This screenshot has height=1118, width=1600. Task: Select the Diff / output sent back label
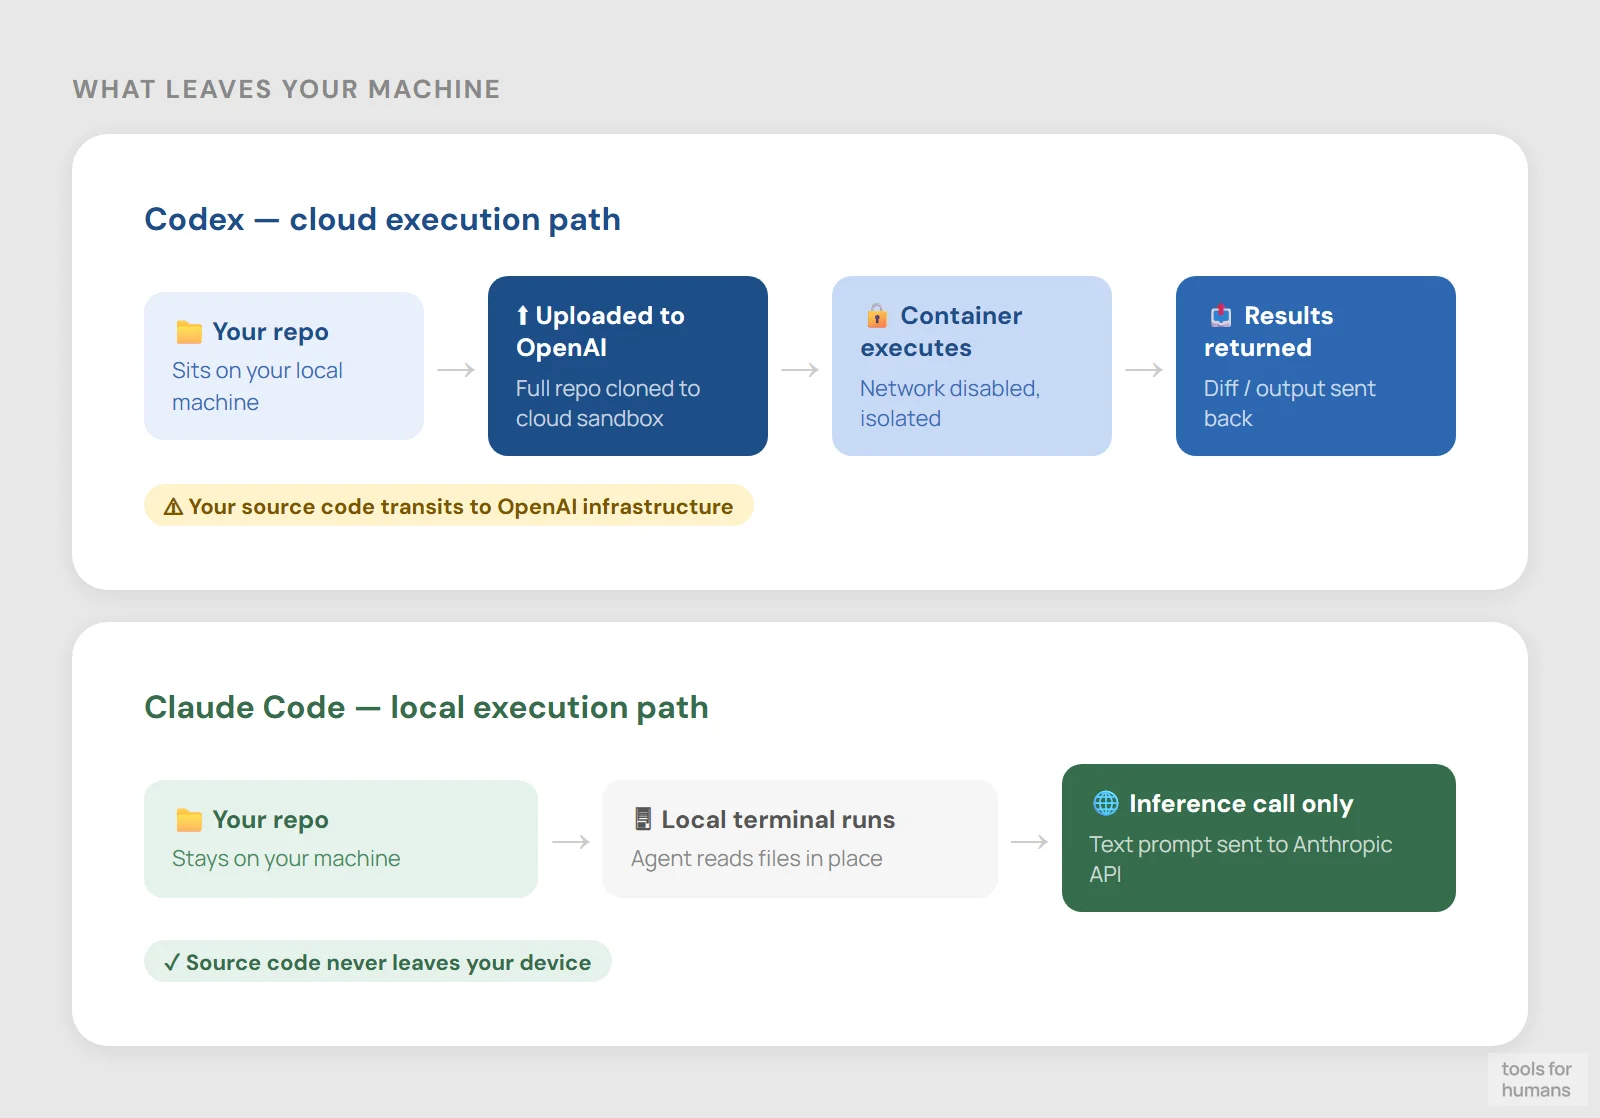pos(1289,403)
